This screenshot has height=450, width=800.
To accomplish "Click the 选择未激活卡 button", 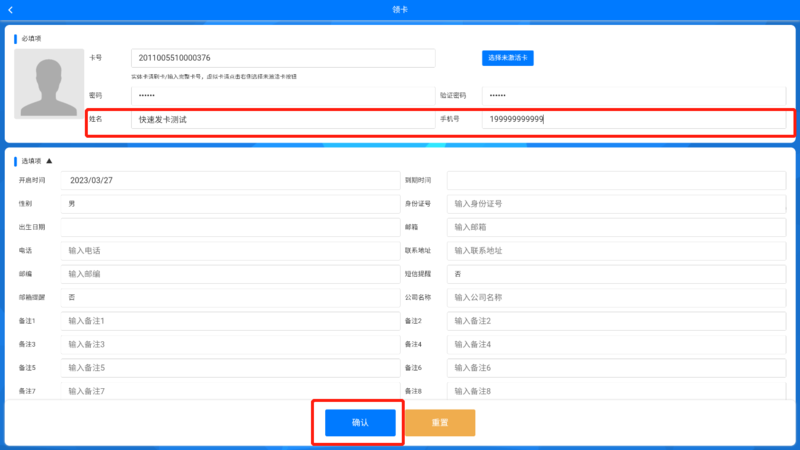I will 507,58.
